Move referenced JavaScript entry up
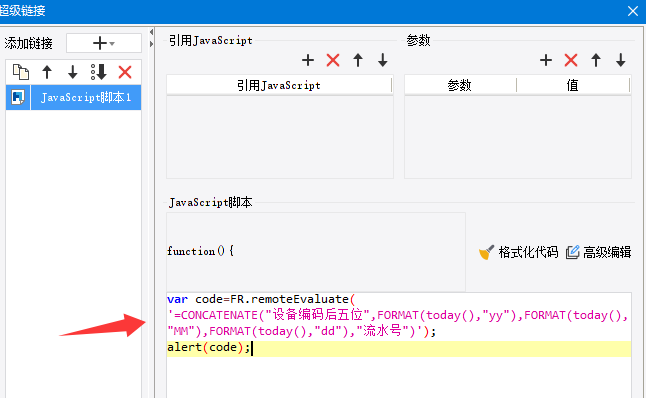This screenshot has height=398, width=646. click(358, 60)
